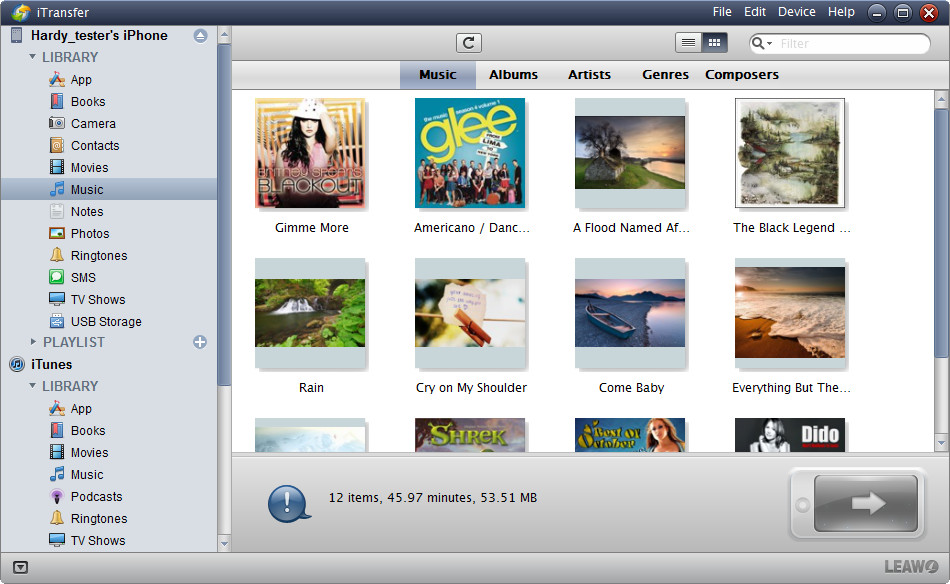
Task: Collapse the iPhone LIBRARY section
Action: (32, 58)
